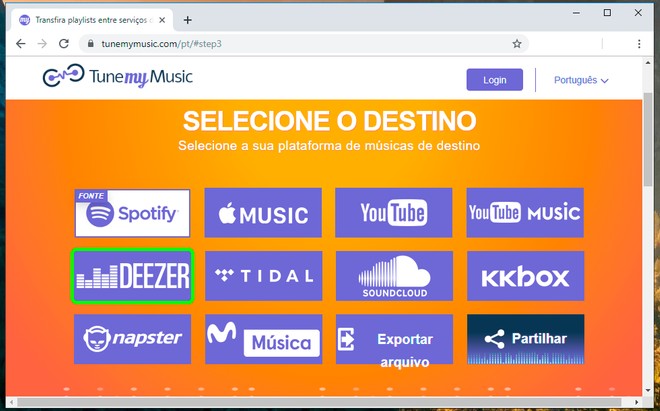
Task: Click the Exportar arquivo option
Action: coord(394,339)
